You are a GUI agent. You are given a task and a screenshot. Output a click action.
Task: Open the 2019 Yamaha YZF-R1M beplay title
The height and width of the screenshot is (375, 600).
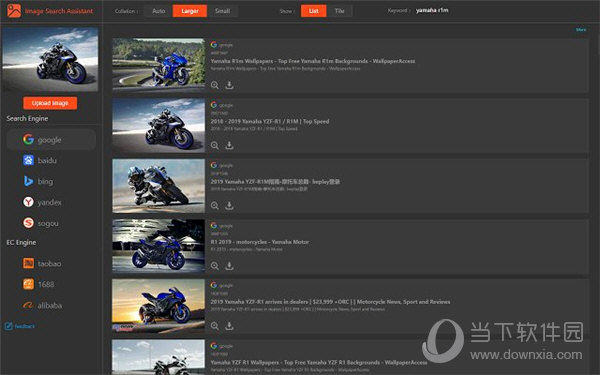point(275,181)
